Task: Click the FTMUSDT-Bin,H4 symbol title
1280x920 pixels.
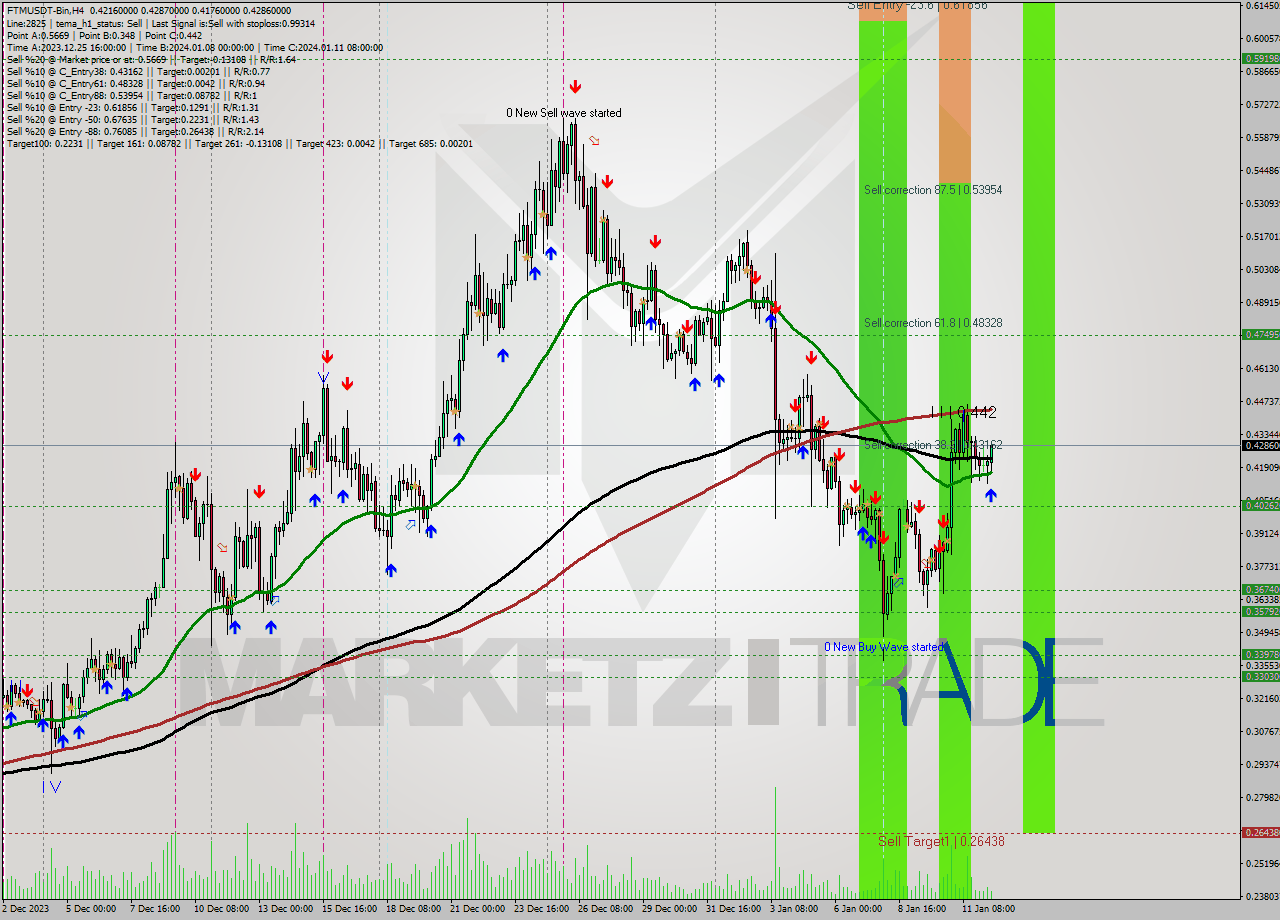Action: click(47, 10)
